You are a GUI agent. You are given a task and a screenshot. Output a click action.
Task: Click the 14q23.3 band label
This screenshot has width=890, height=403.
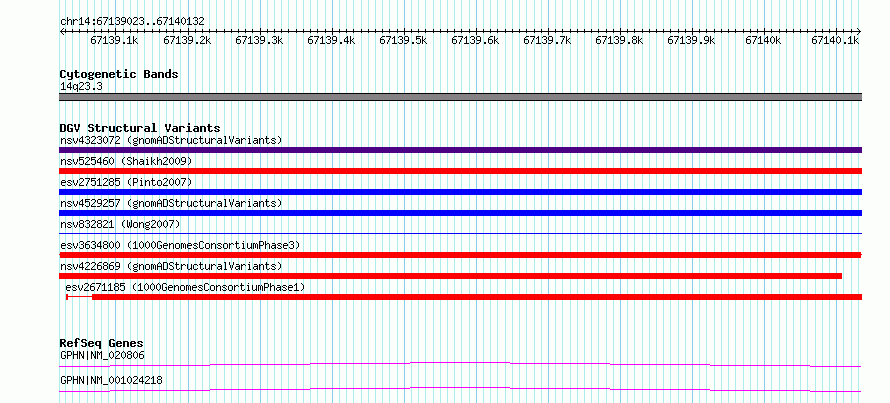[x=81, y=87]
